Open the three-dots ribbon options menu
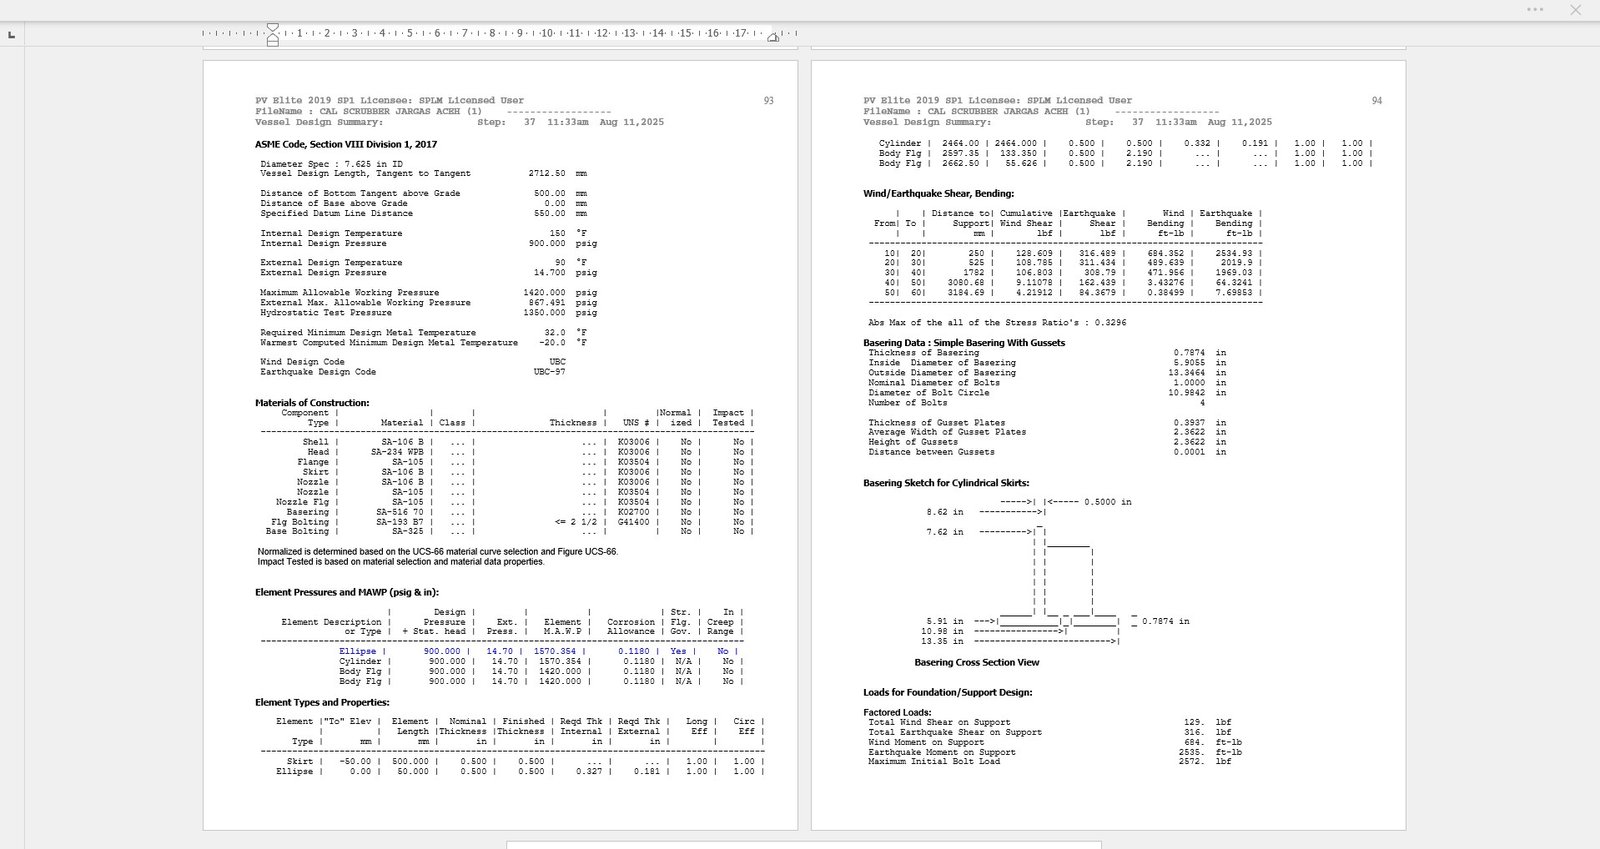The width and height of the screenshot is (1600, 849). tap(1535, 10)
